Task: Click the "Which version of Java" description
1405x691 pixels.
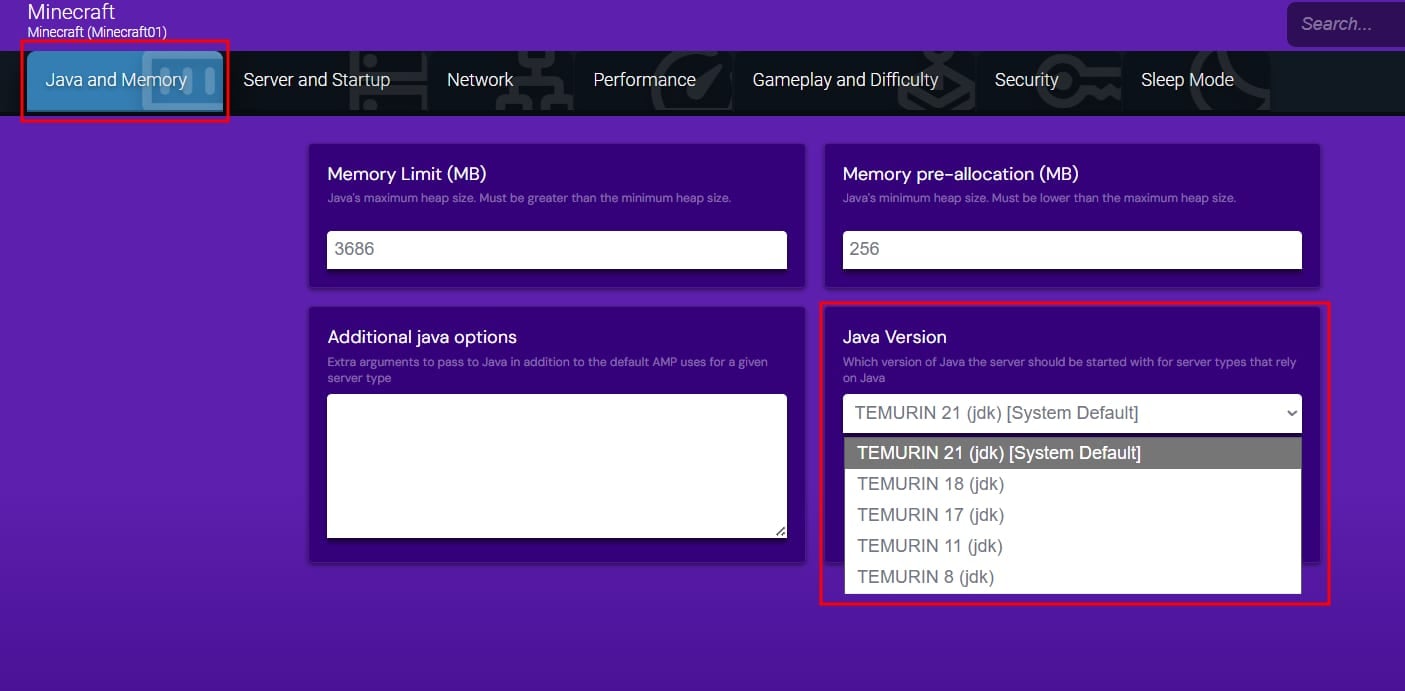Action: 1070,370
